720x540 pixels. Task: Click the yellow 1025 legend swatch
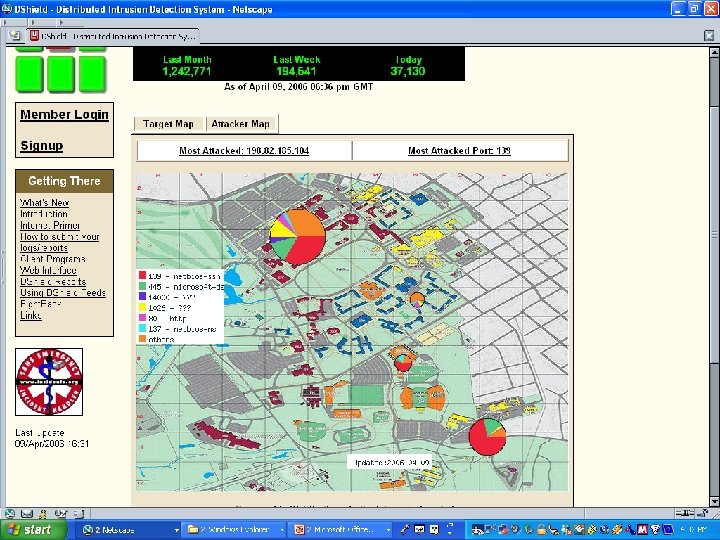click(x=142, y=307)
